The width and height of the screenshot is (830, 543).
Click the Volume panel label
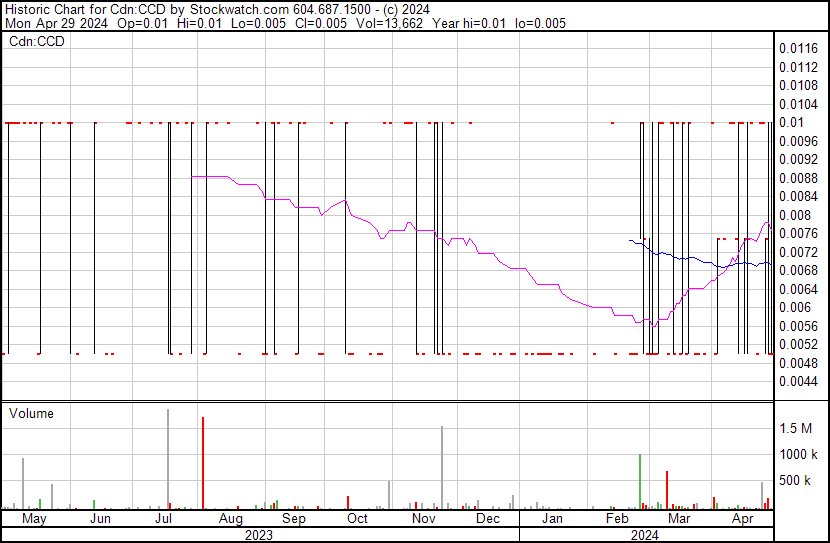point(31,413)
